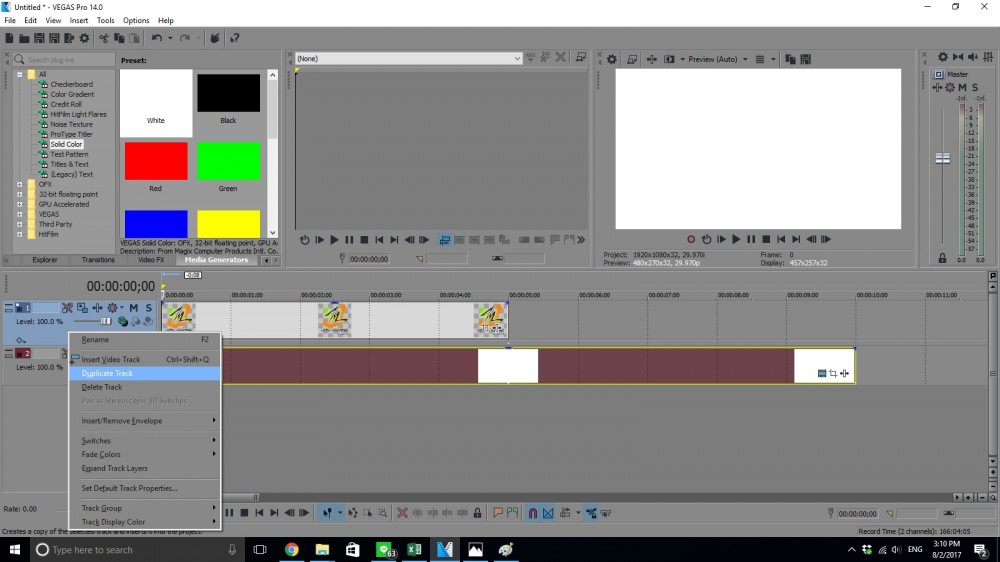Switch to the Video FX tab

[151, 260]
